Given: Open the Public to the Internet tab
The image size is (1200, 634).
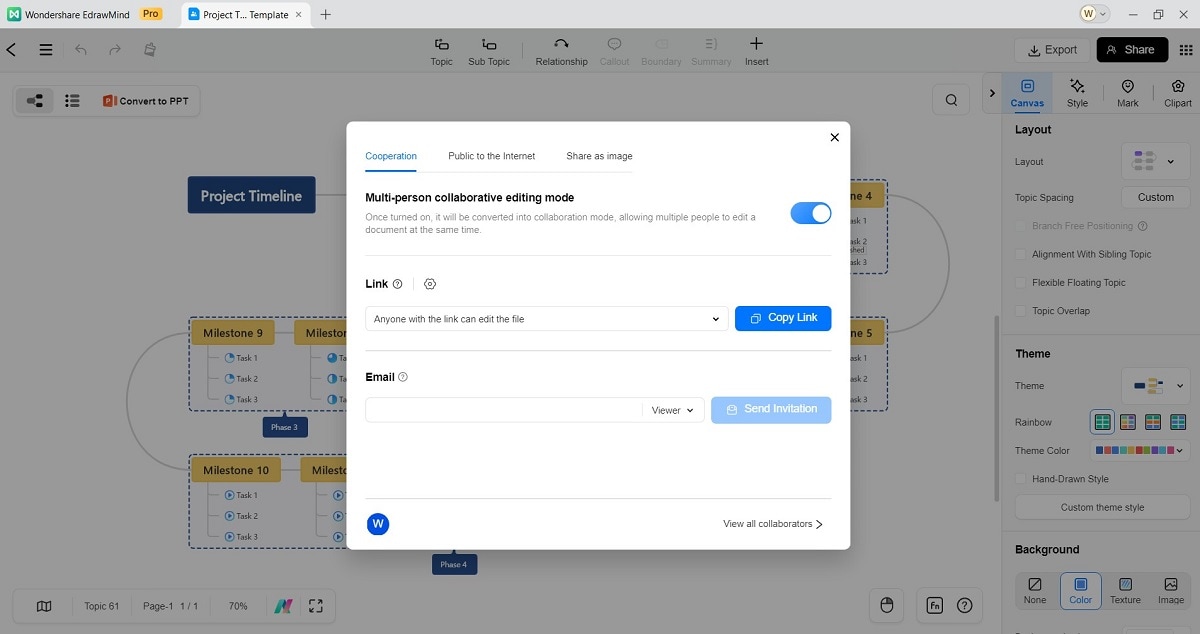Looking at the screenshot, I should (x=491, y=156).
